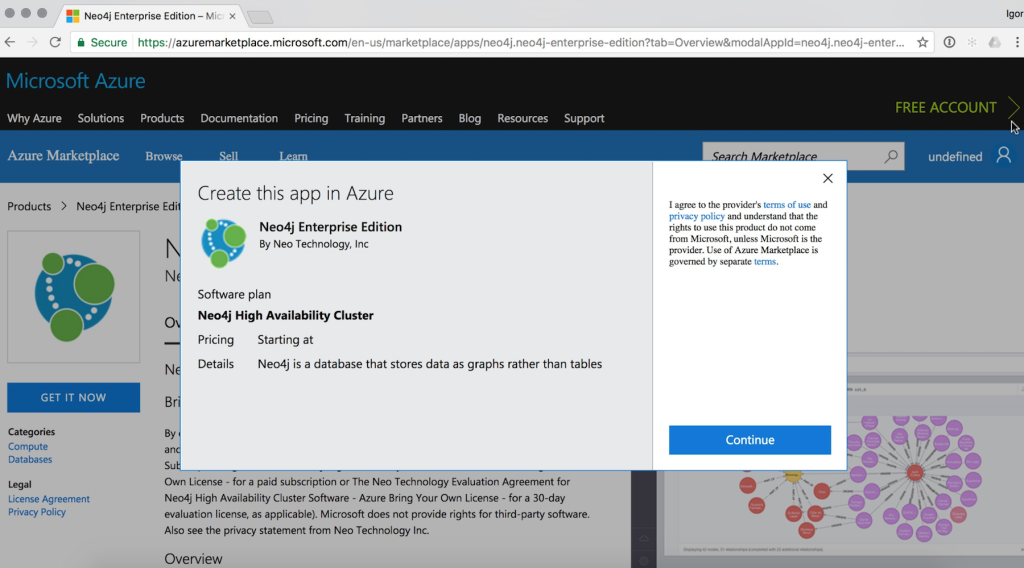1024x568 pixels.
Task: Open a new tab with the new-tab button
Action: click(x=260, y=17)
